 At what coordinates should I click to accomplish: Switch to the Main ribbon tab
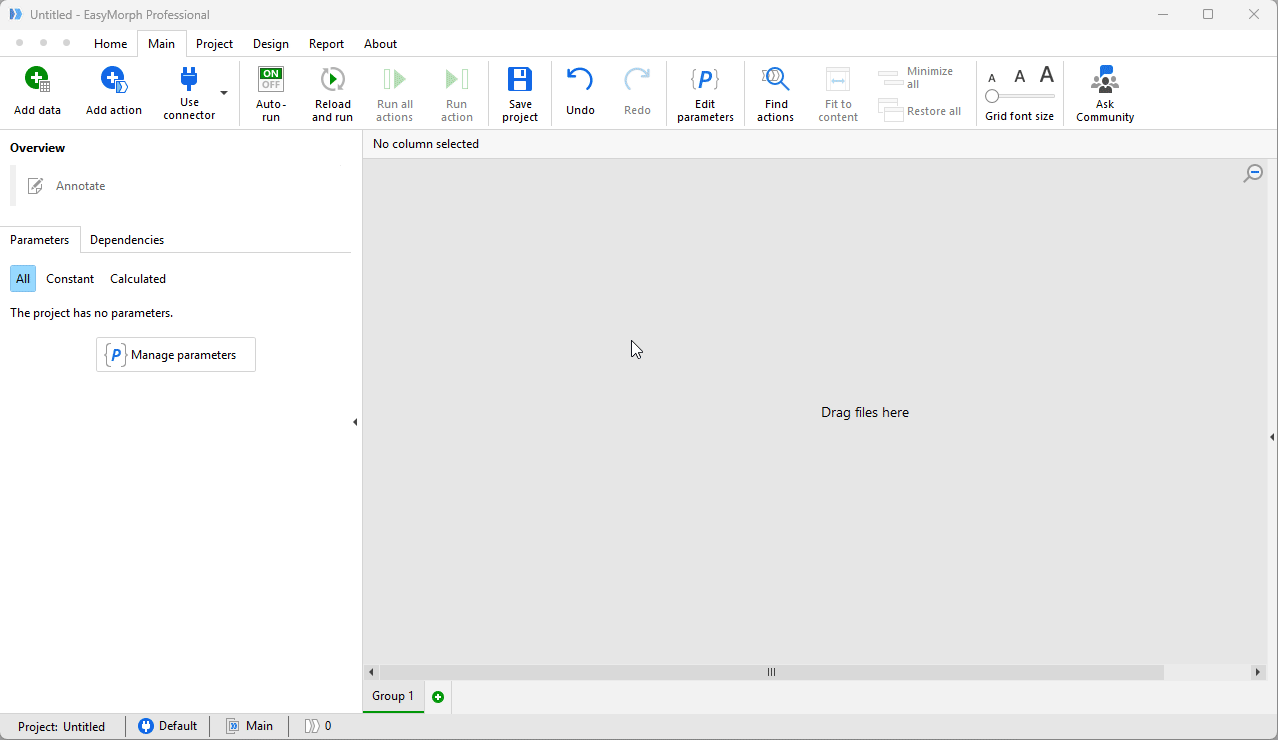[161, 44]
